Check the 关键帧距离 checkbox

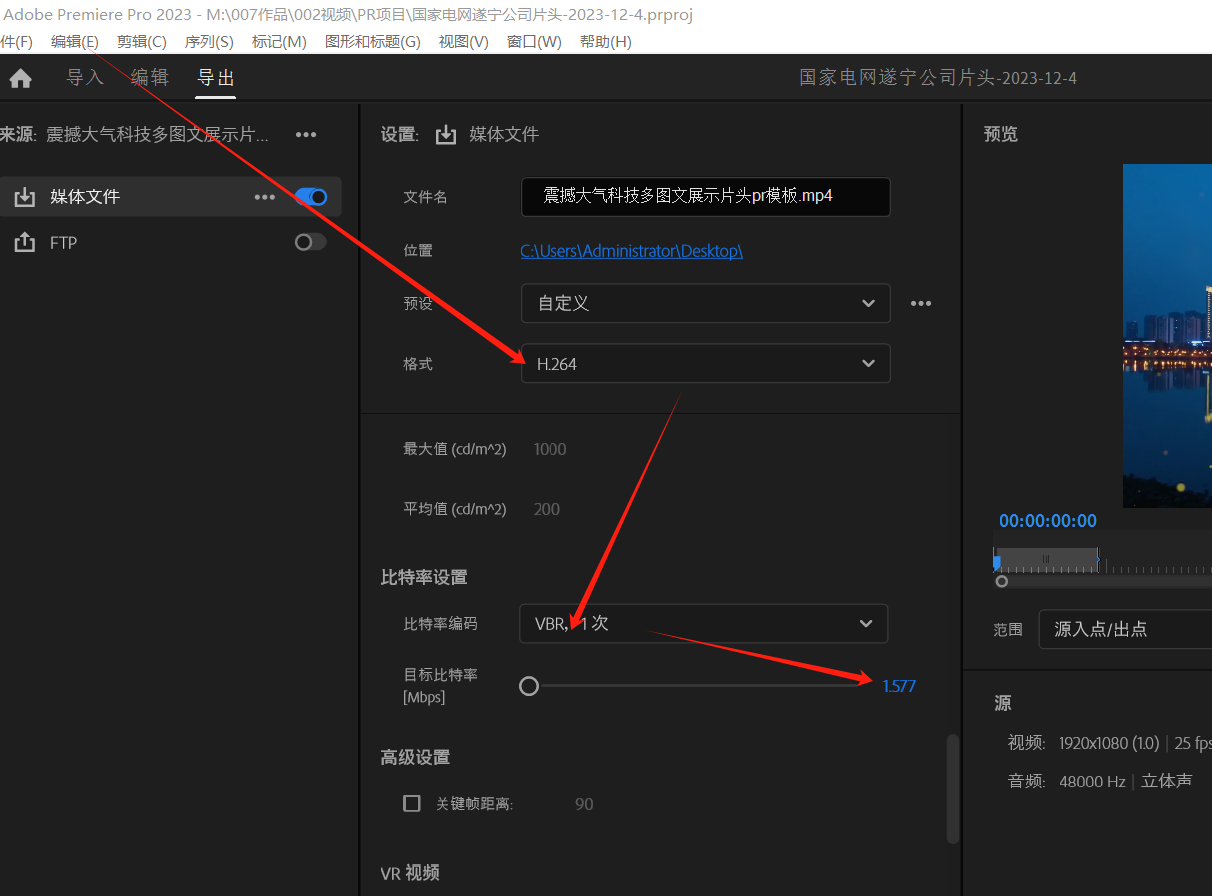tap(412, 803)
